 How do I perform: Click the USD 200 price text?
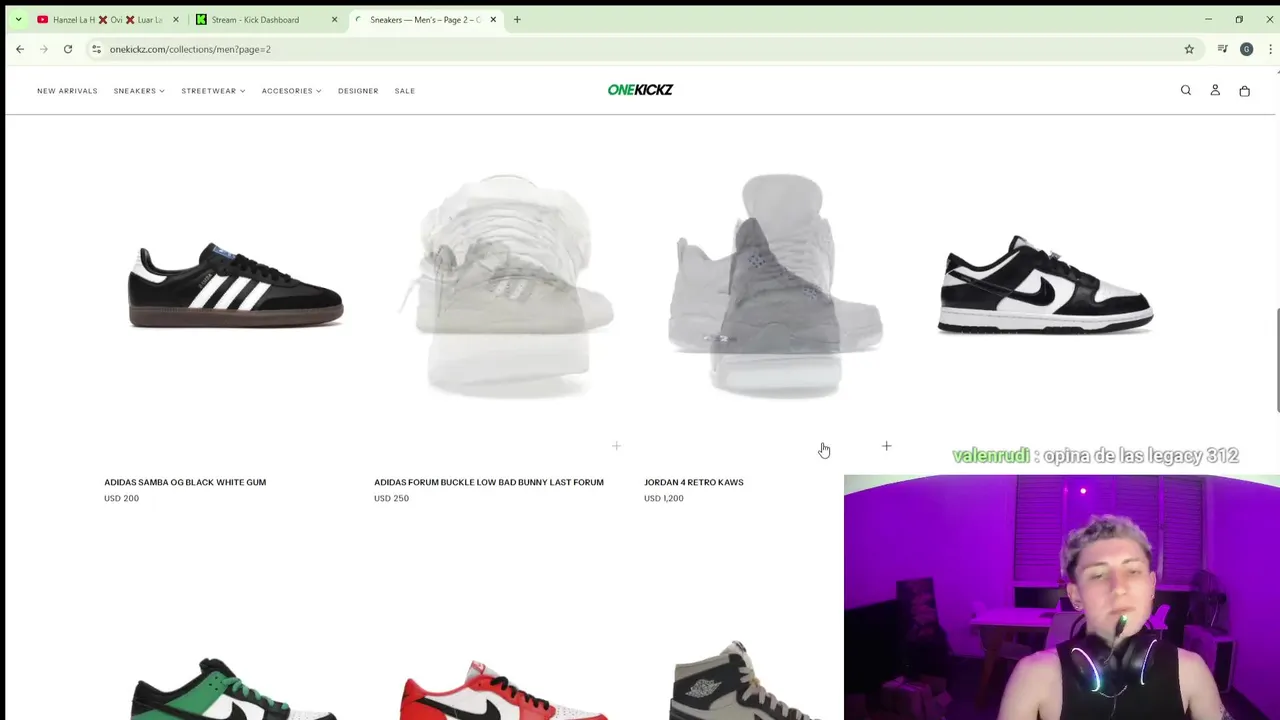(121, 498)
